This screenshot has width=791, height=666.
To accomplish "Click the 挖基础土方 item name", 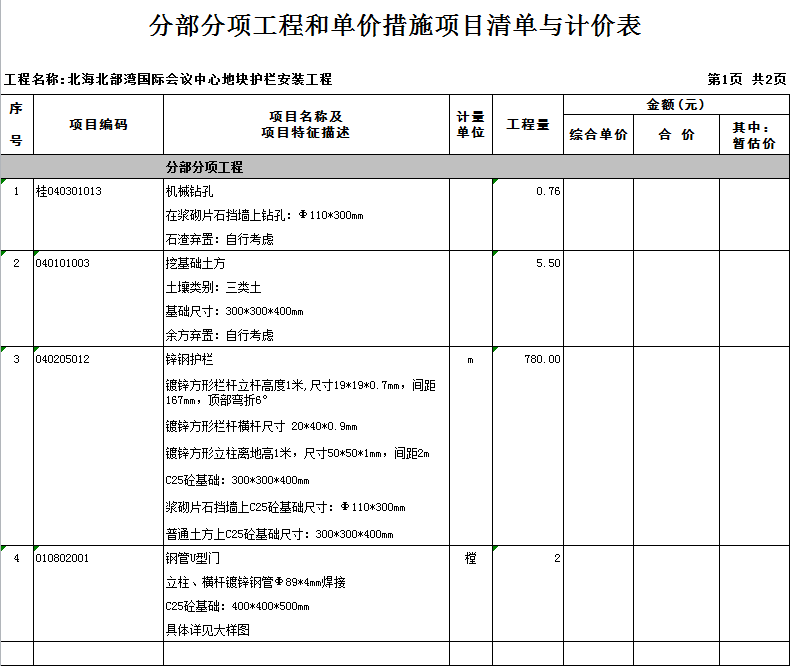I will [x=195, y=263].
